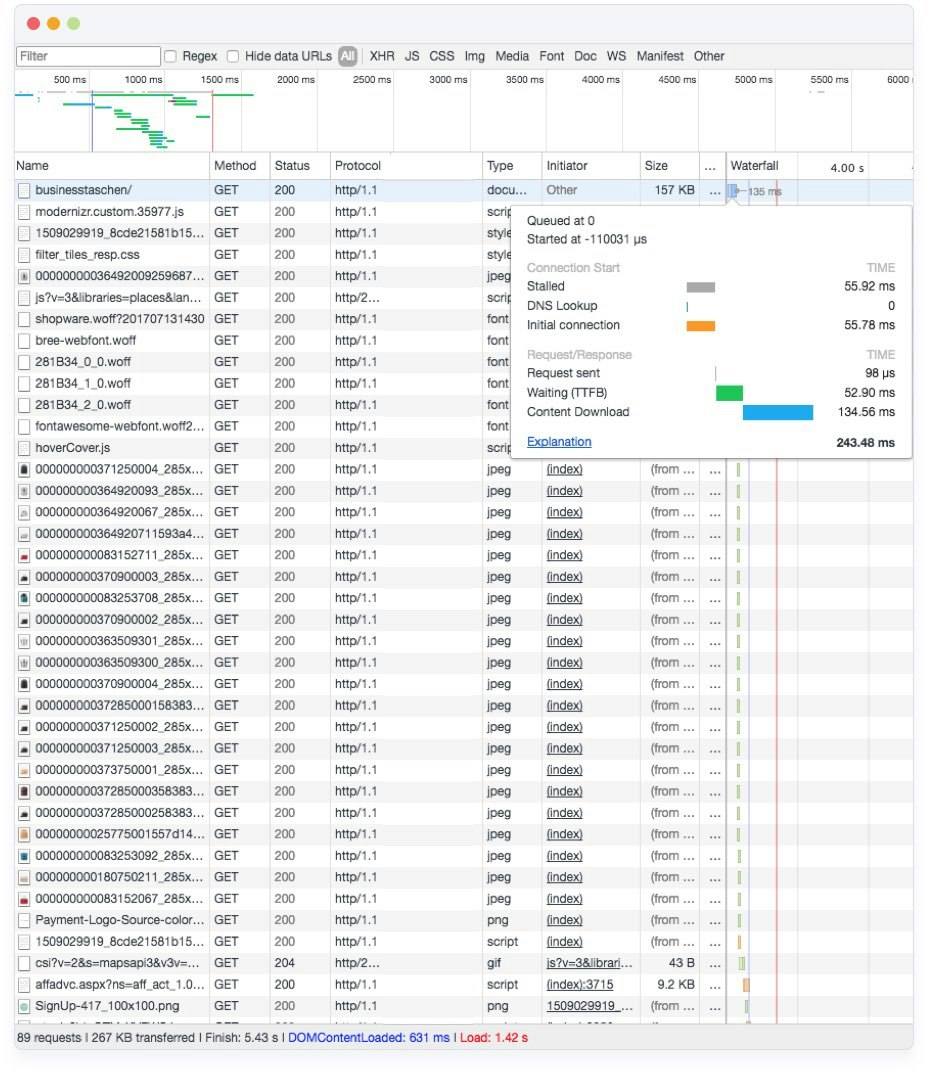The width and height of the screenshot is (928, 1074).
Task: Click file icon of Payment-Logo-Source-color row
Action: (24, 920)
